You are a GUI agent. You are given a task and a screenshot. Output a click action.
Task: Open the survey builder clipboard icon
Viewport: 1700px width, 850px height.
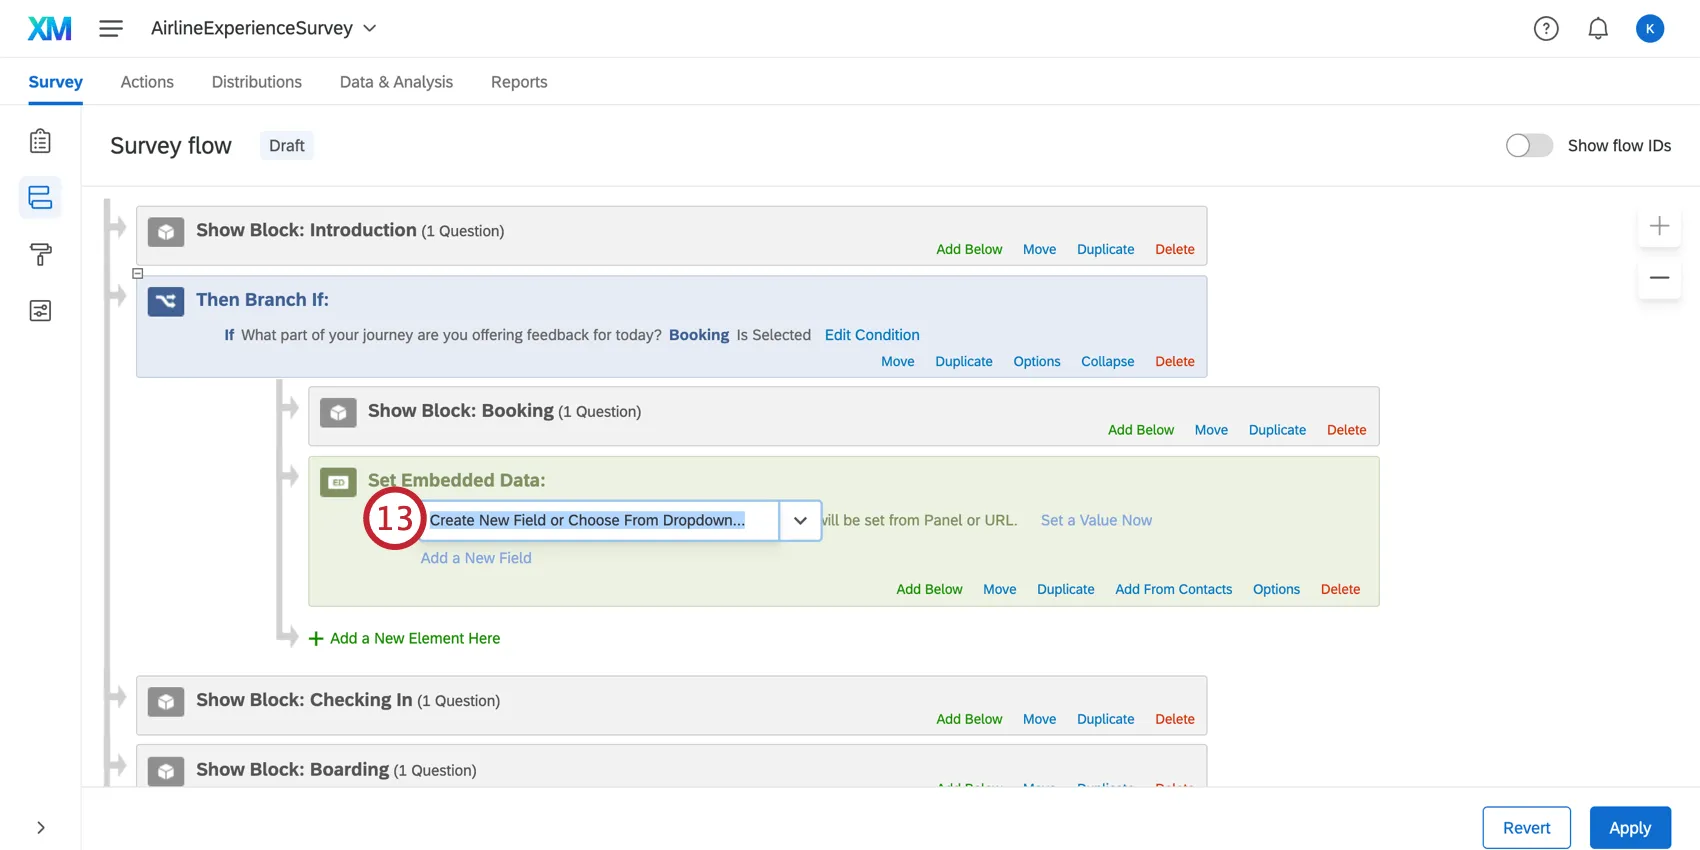point(40,141)
